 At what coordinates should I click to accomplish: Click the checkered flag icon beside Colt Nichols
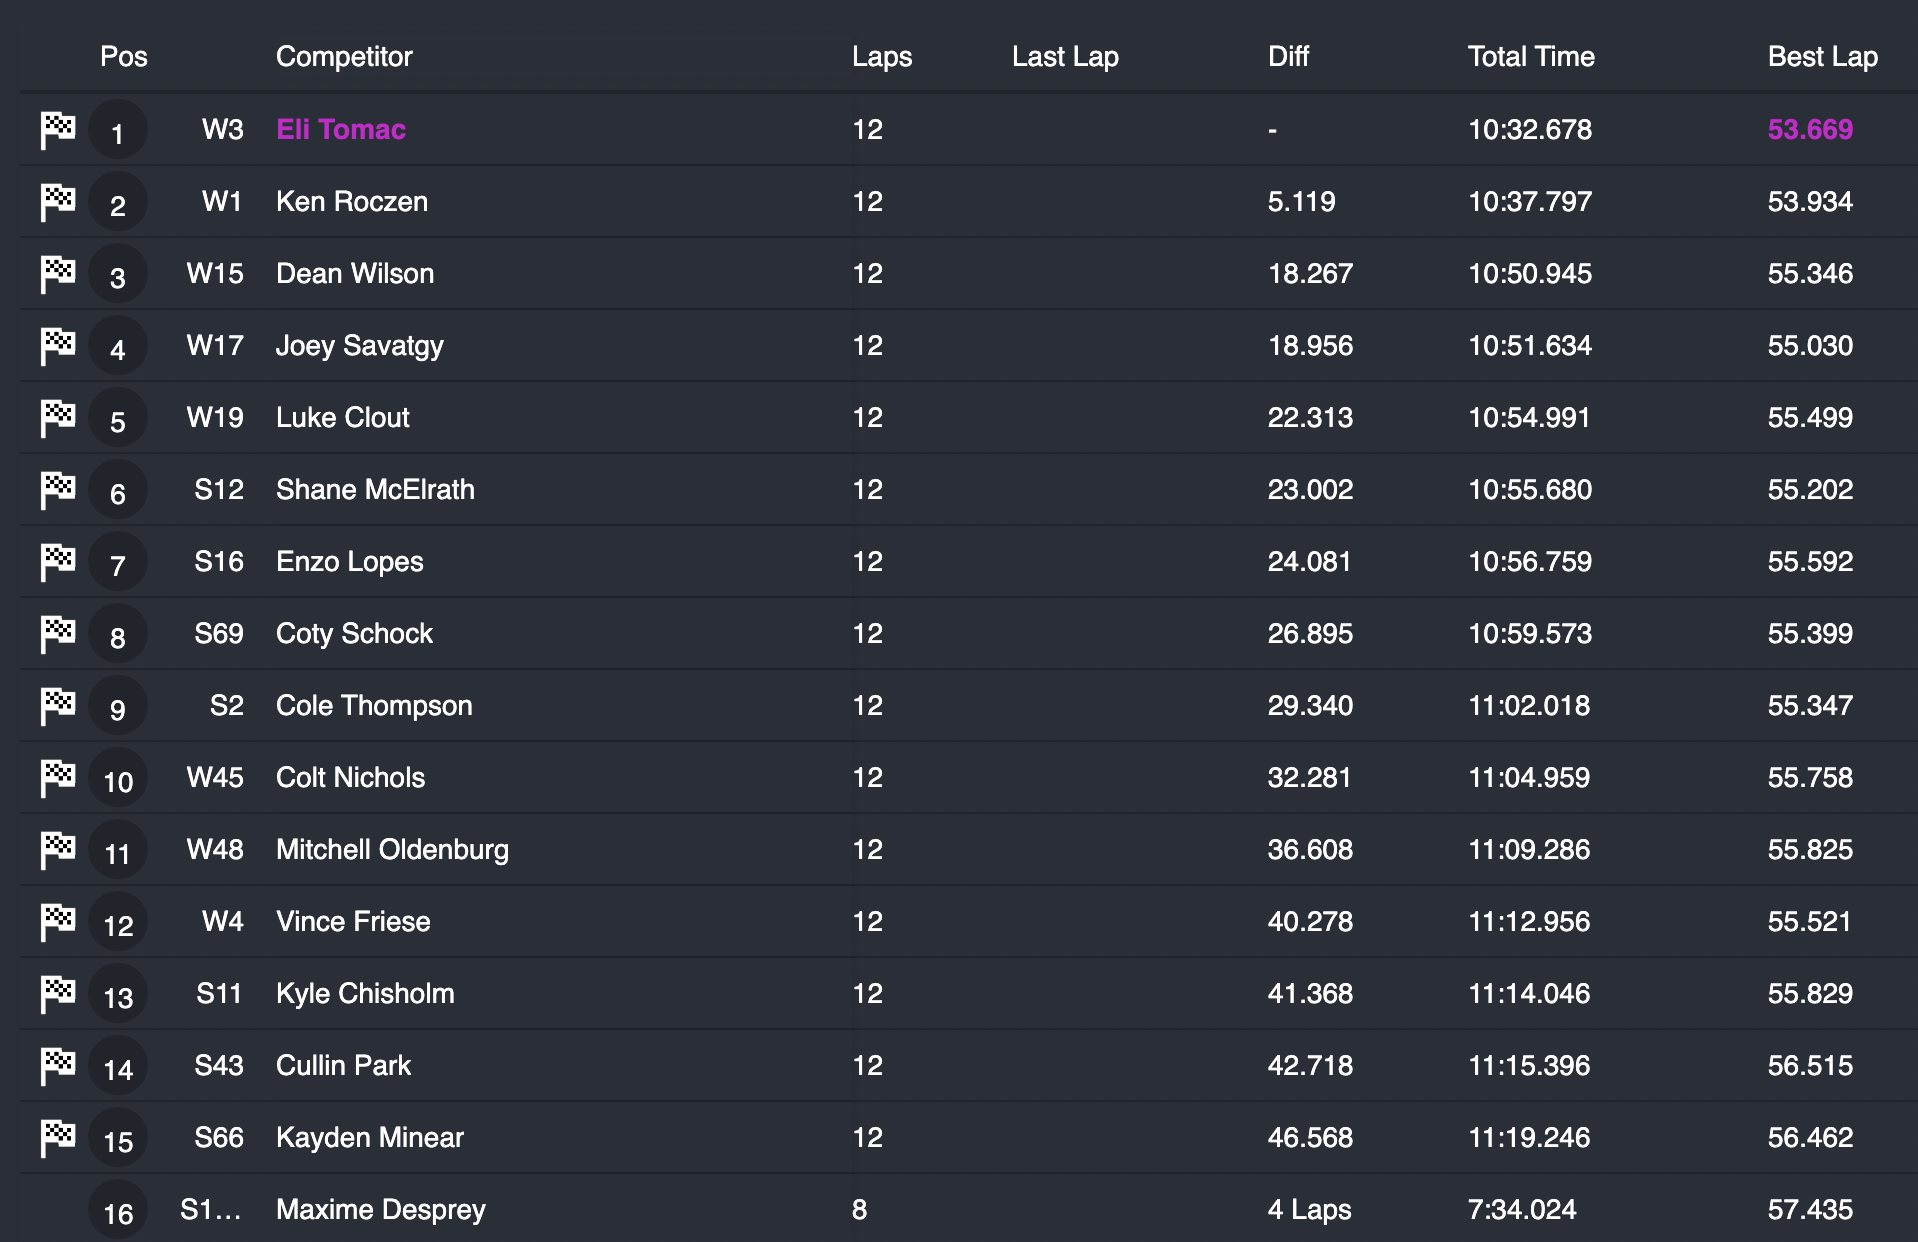[x=57, y=777]
